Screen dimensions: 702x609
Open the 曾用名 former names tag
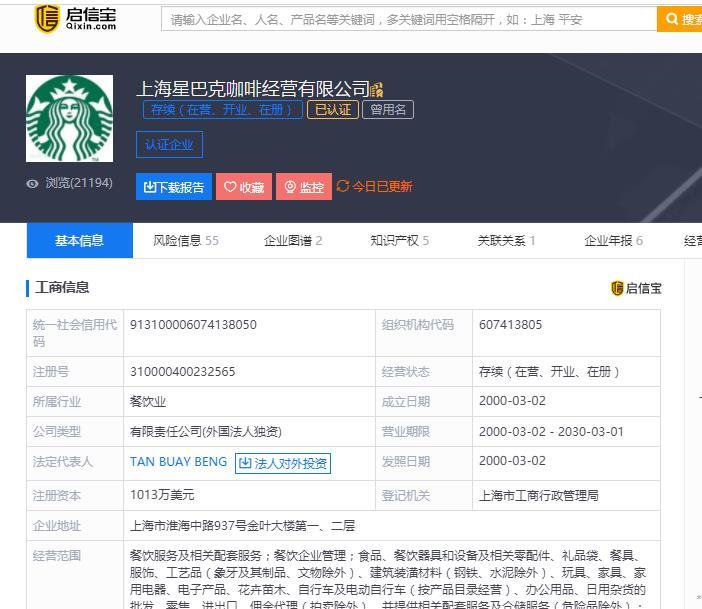click(388, 110)
